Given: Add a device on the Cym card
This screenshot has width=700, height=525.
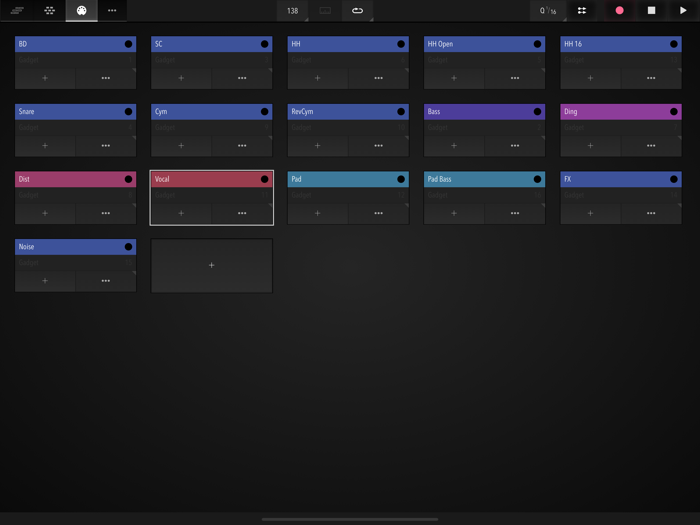Looking at the screenshot, I should [181, 146].
